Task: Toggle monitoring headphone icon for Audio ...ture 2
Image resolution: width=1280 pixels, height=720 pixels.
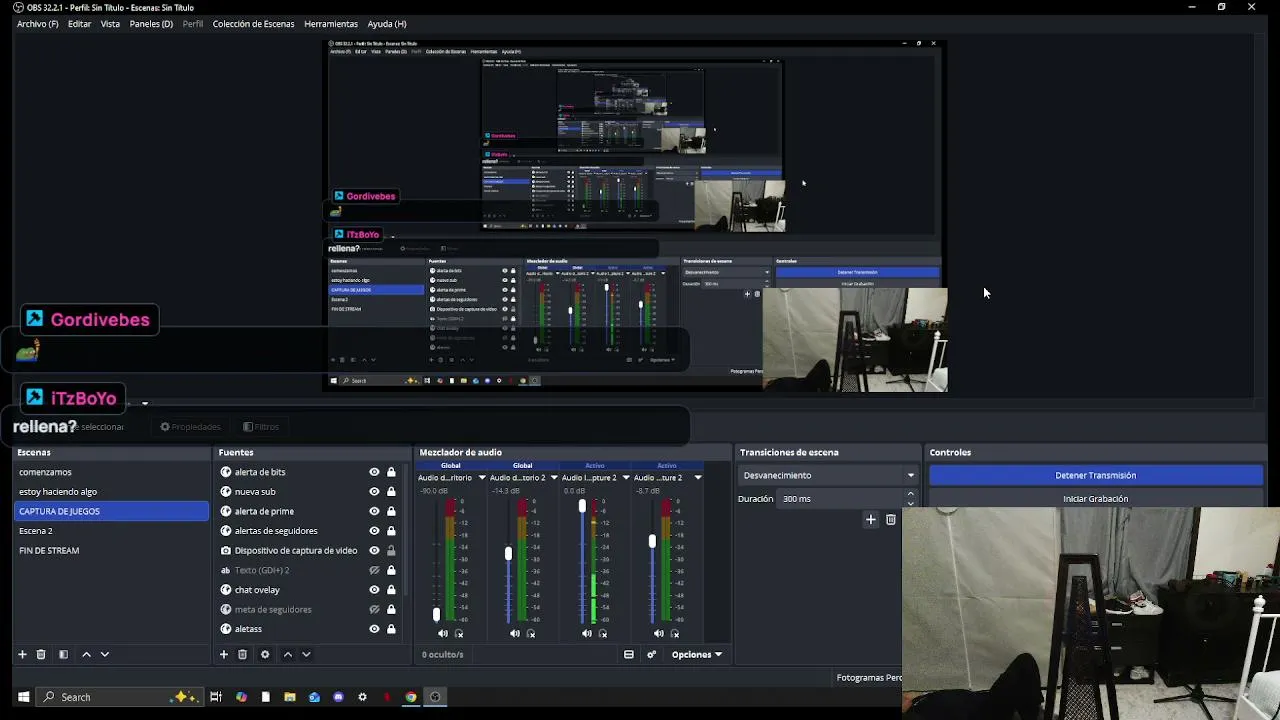Action: click(675, 633)
